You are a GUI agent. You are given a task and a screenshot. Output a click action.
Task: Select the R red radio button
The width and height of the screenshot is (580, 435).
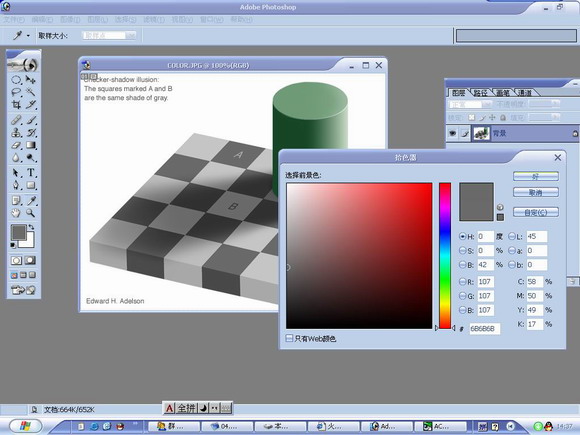(x=462, y=281)
